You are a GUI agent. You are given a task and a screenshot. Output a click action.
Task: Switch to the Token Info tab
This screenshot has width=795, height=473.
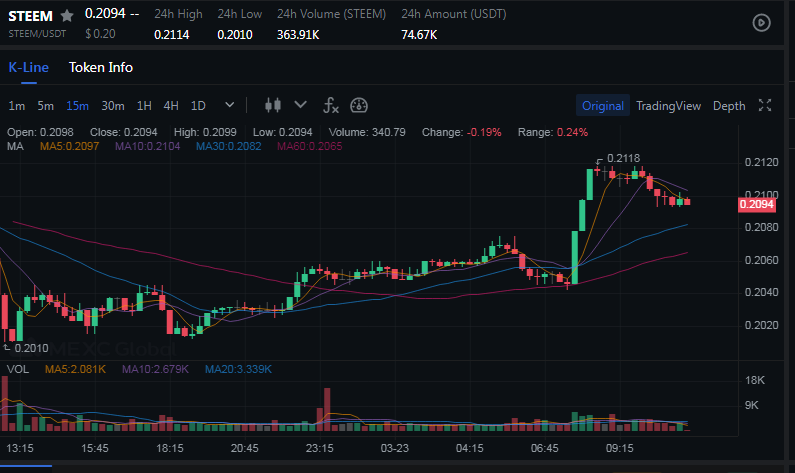point(101,67)
